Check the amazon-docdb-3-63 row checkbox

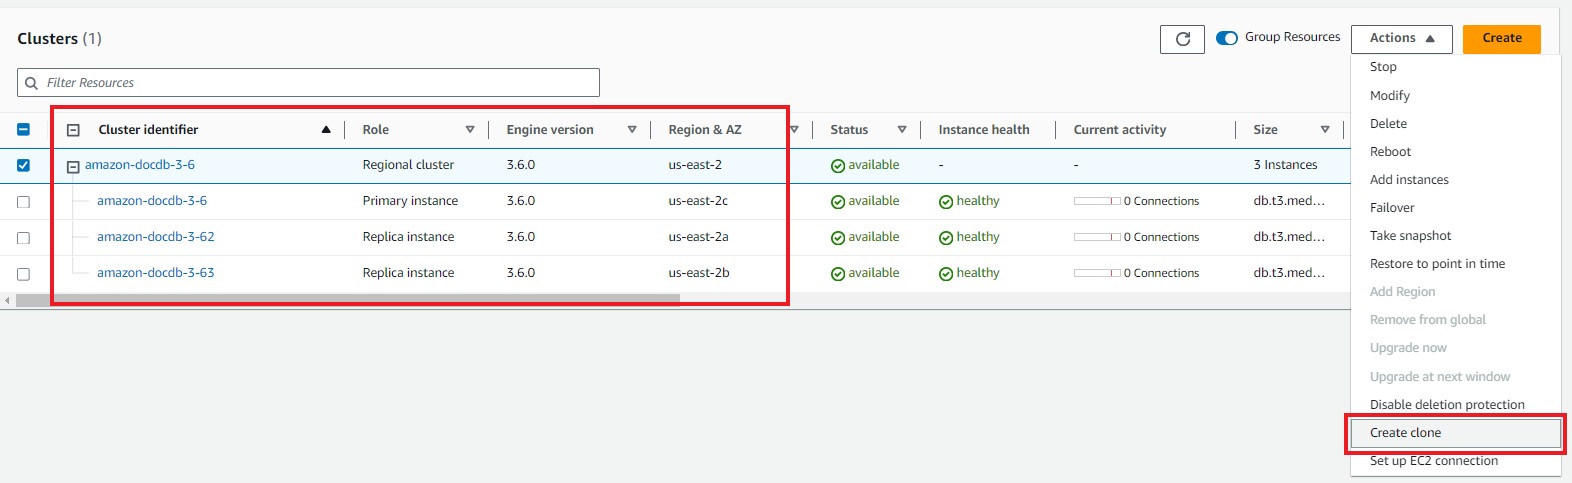point(24,274)
